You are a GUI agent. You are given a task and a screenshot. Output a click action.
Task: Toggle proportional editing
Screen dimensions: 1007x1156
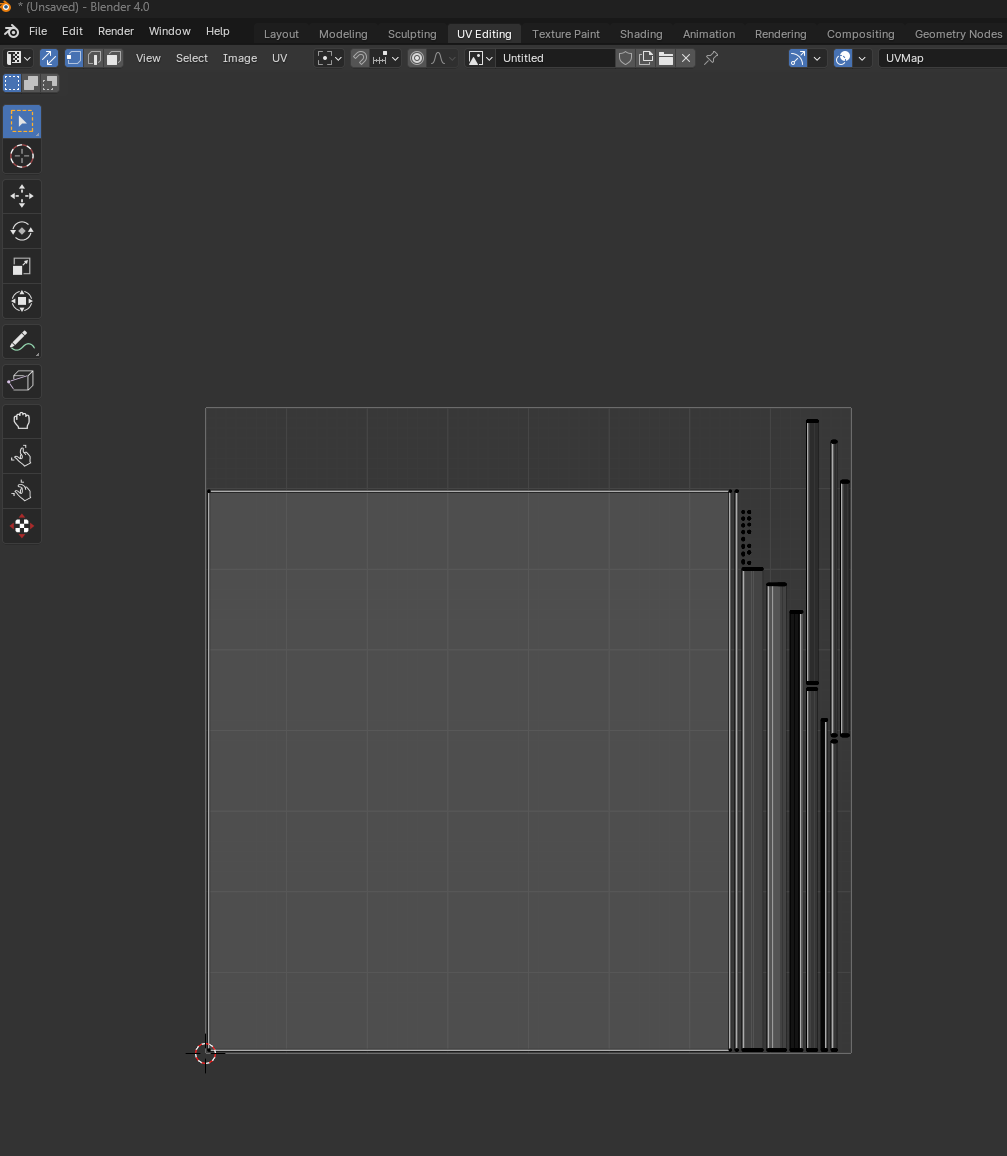pyautogui.click(x=417, y=58)
